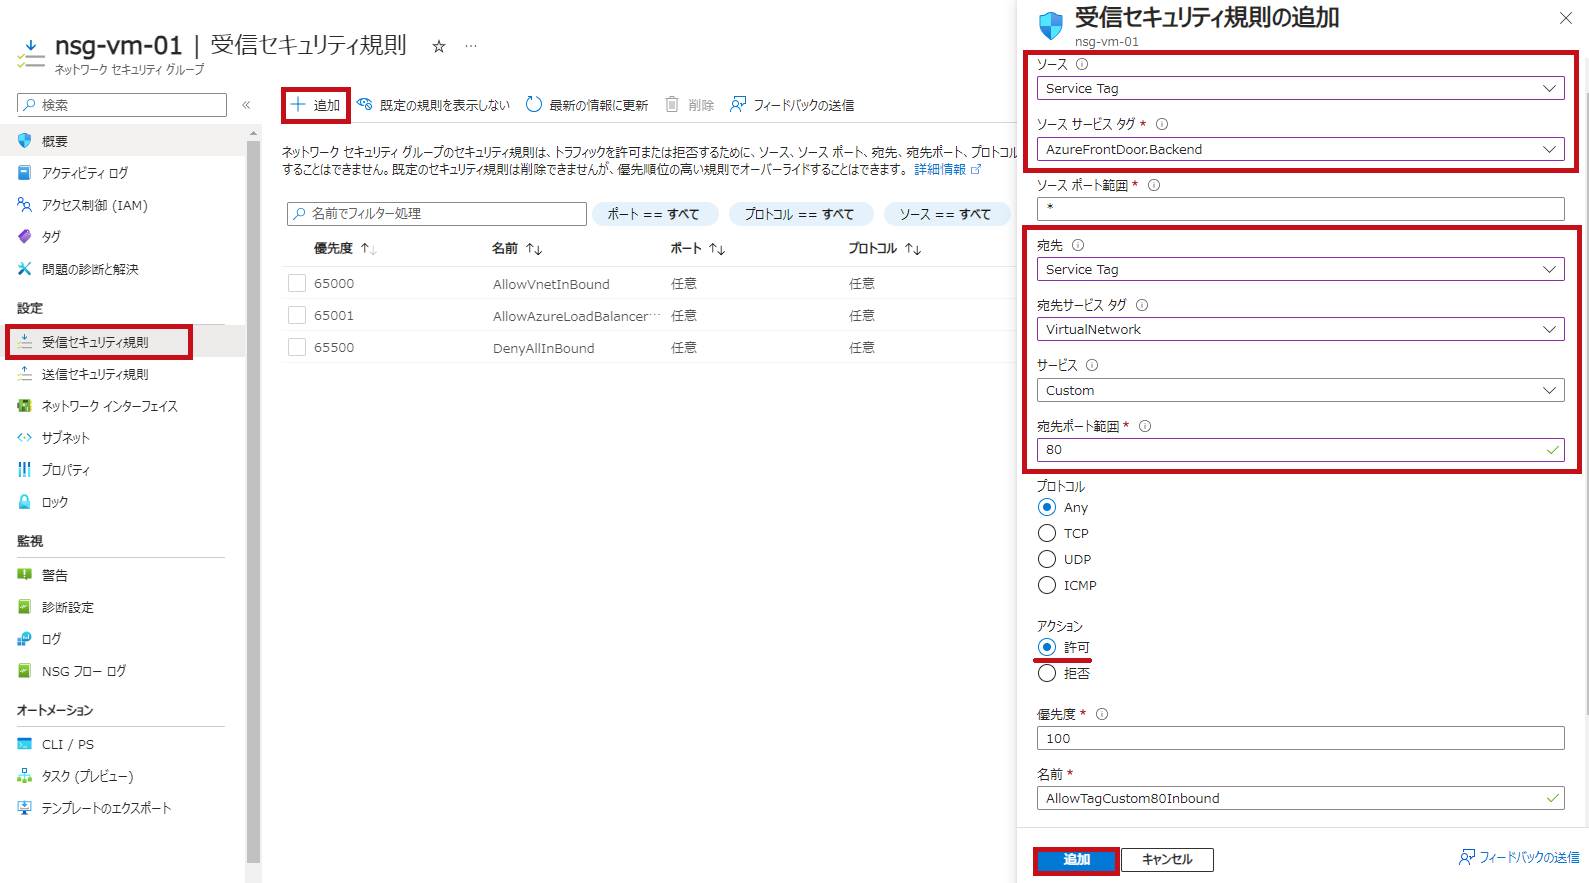Viewport: 1589px width, 883px height.
Task: Click the blue 追加 button in panel
Action: click(x=1076, y=860)
